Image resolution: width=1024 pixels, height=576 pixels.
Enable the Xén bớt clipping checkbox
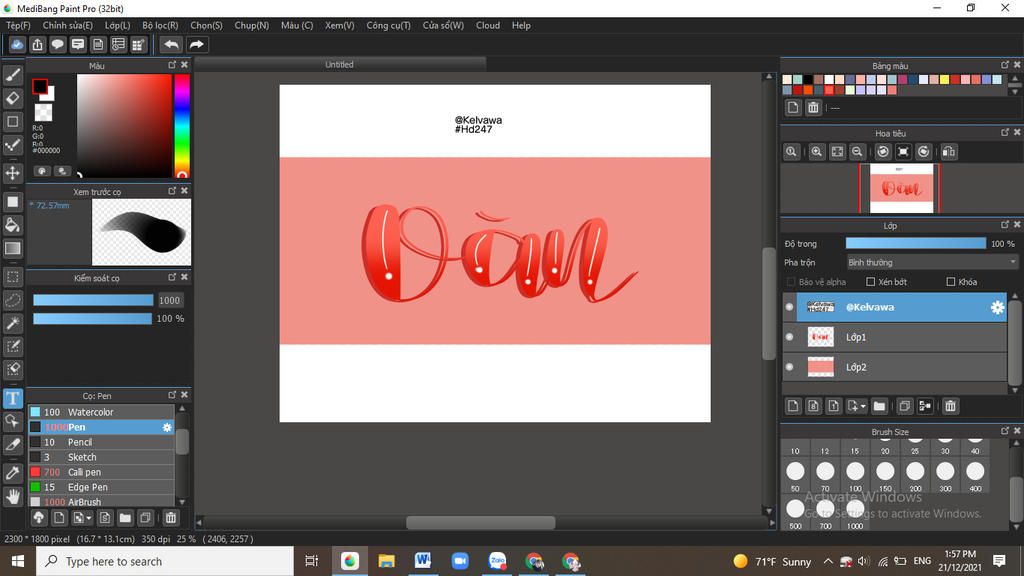(x=871, y=281)
